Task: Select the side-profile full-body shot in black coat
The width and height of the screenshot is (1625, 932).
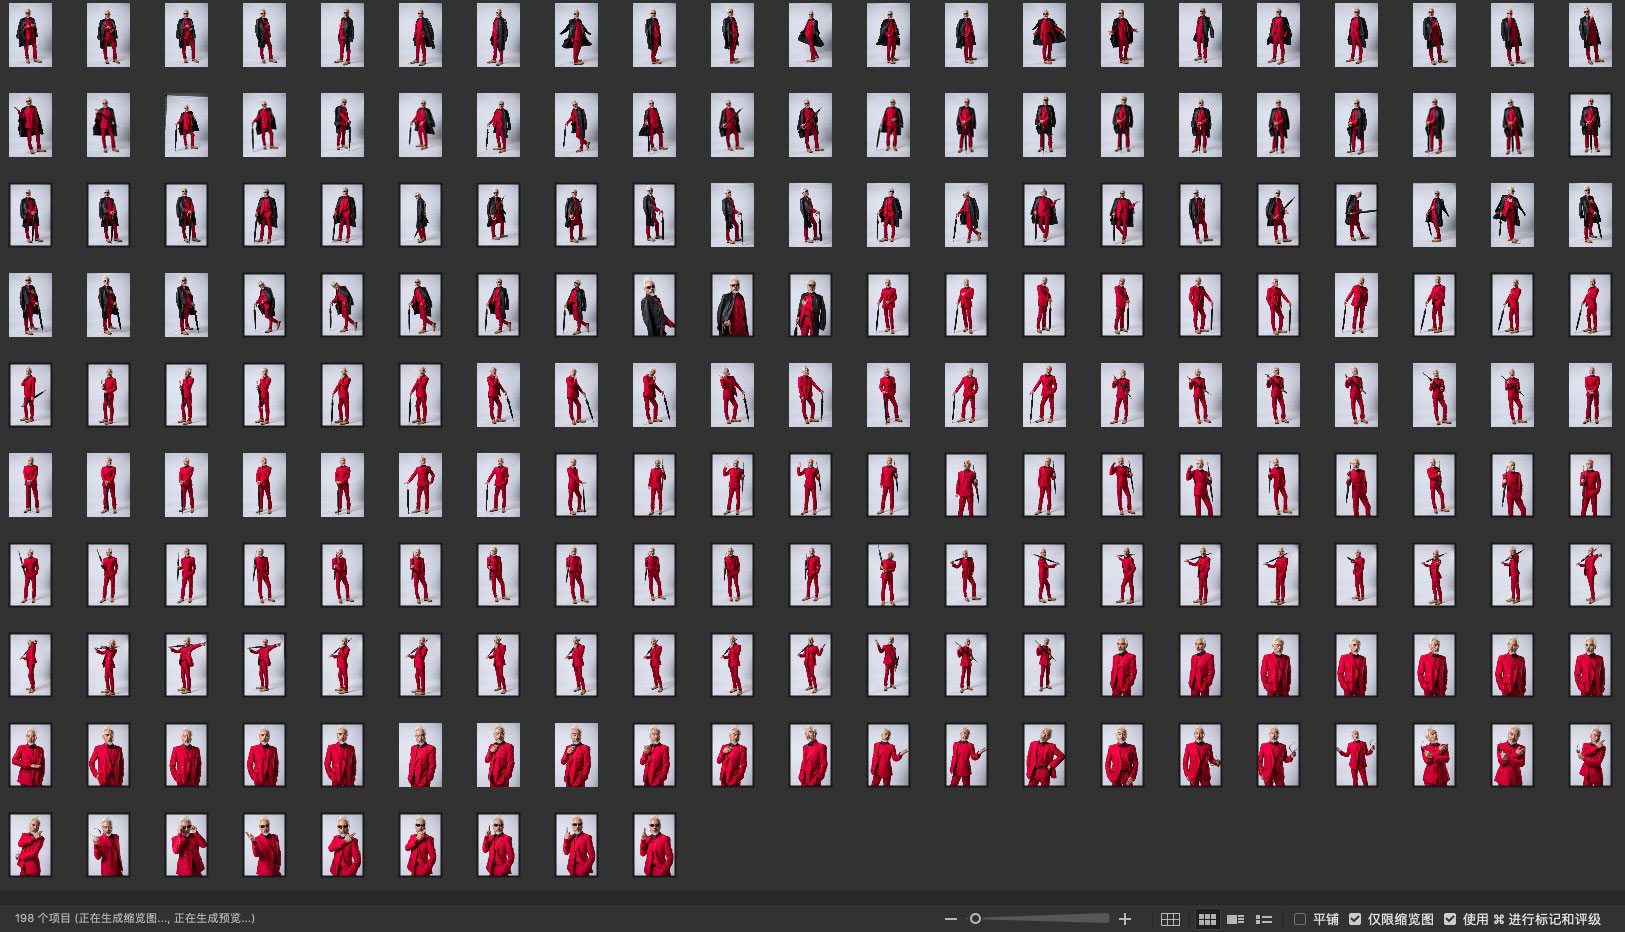Action: (420, 215)
